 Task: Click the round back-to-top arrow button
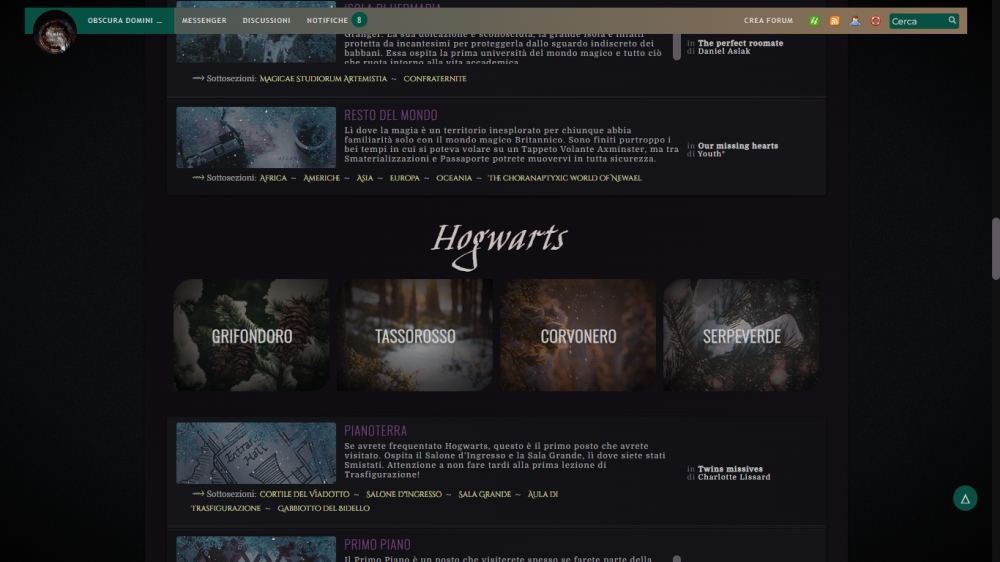coord(965,498)
